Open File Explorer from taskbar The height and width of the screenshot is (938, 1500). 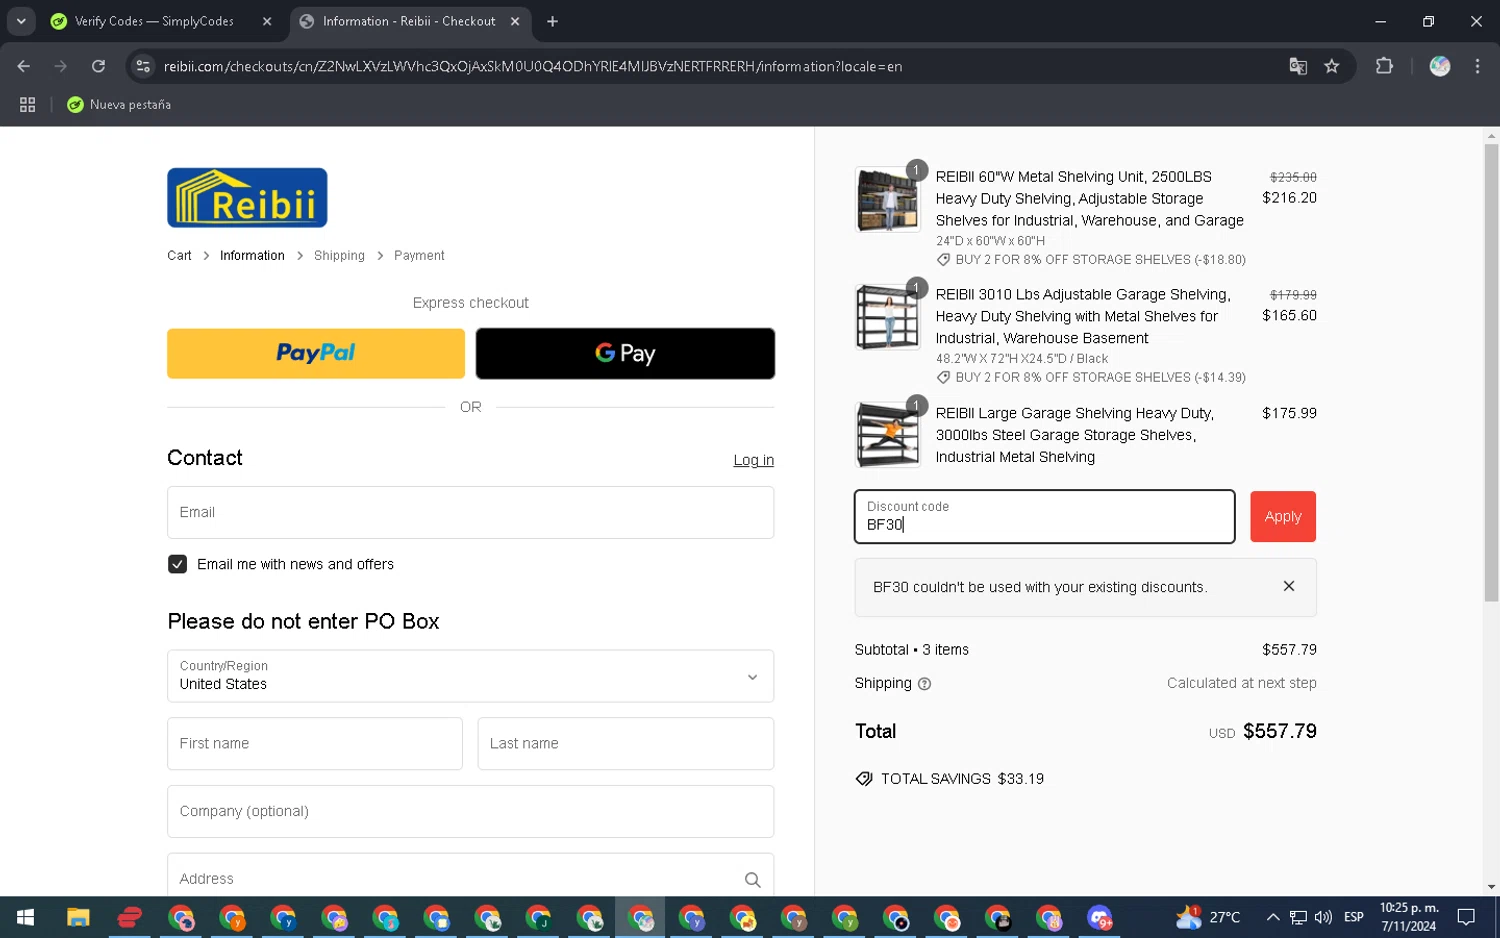pyautogui.click(x=78, y=917)
